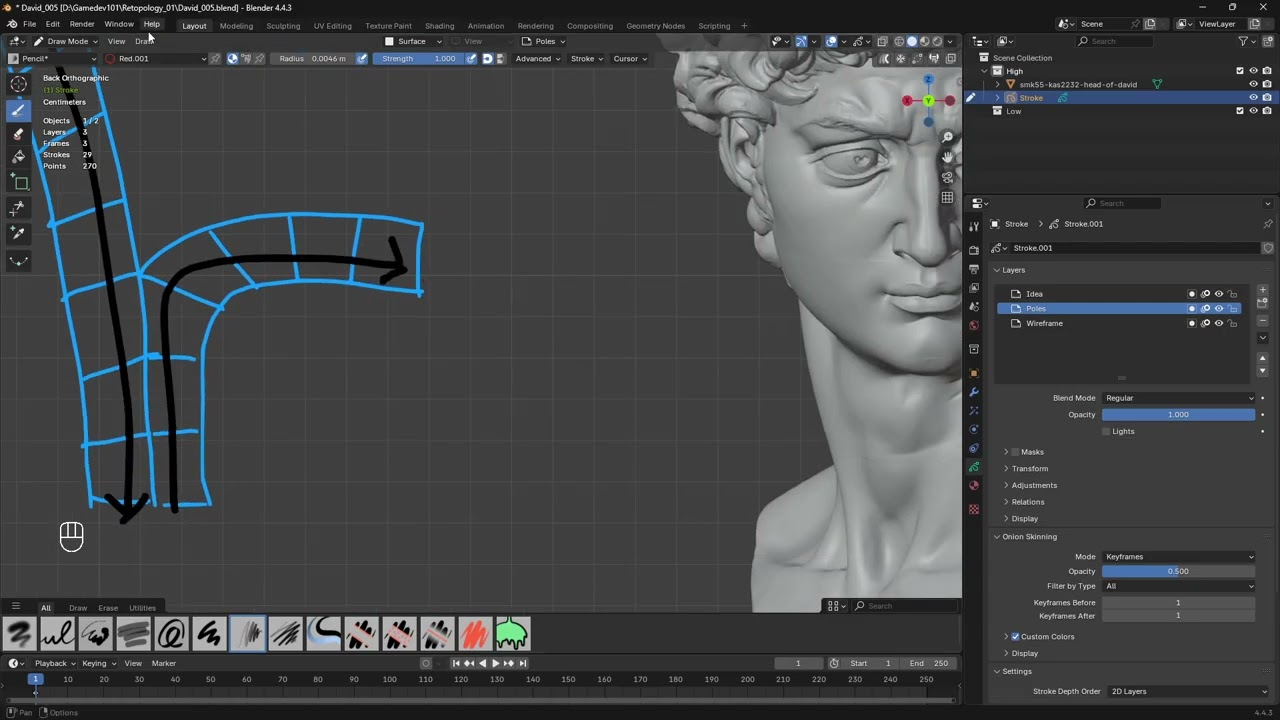Open the timeline Marker menu
The image size is (1280, 720).
(163, 663)
